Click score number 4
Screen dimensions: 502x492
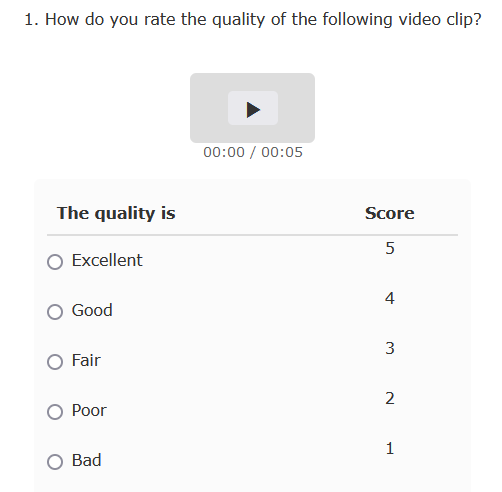[390, 298]
